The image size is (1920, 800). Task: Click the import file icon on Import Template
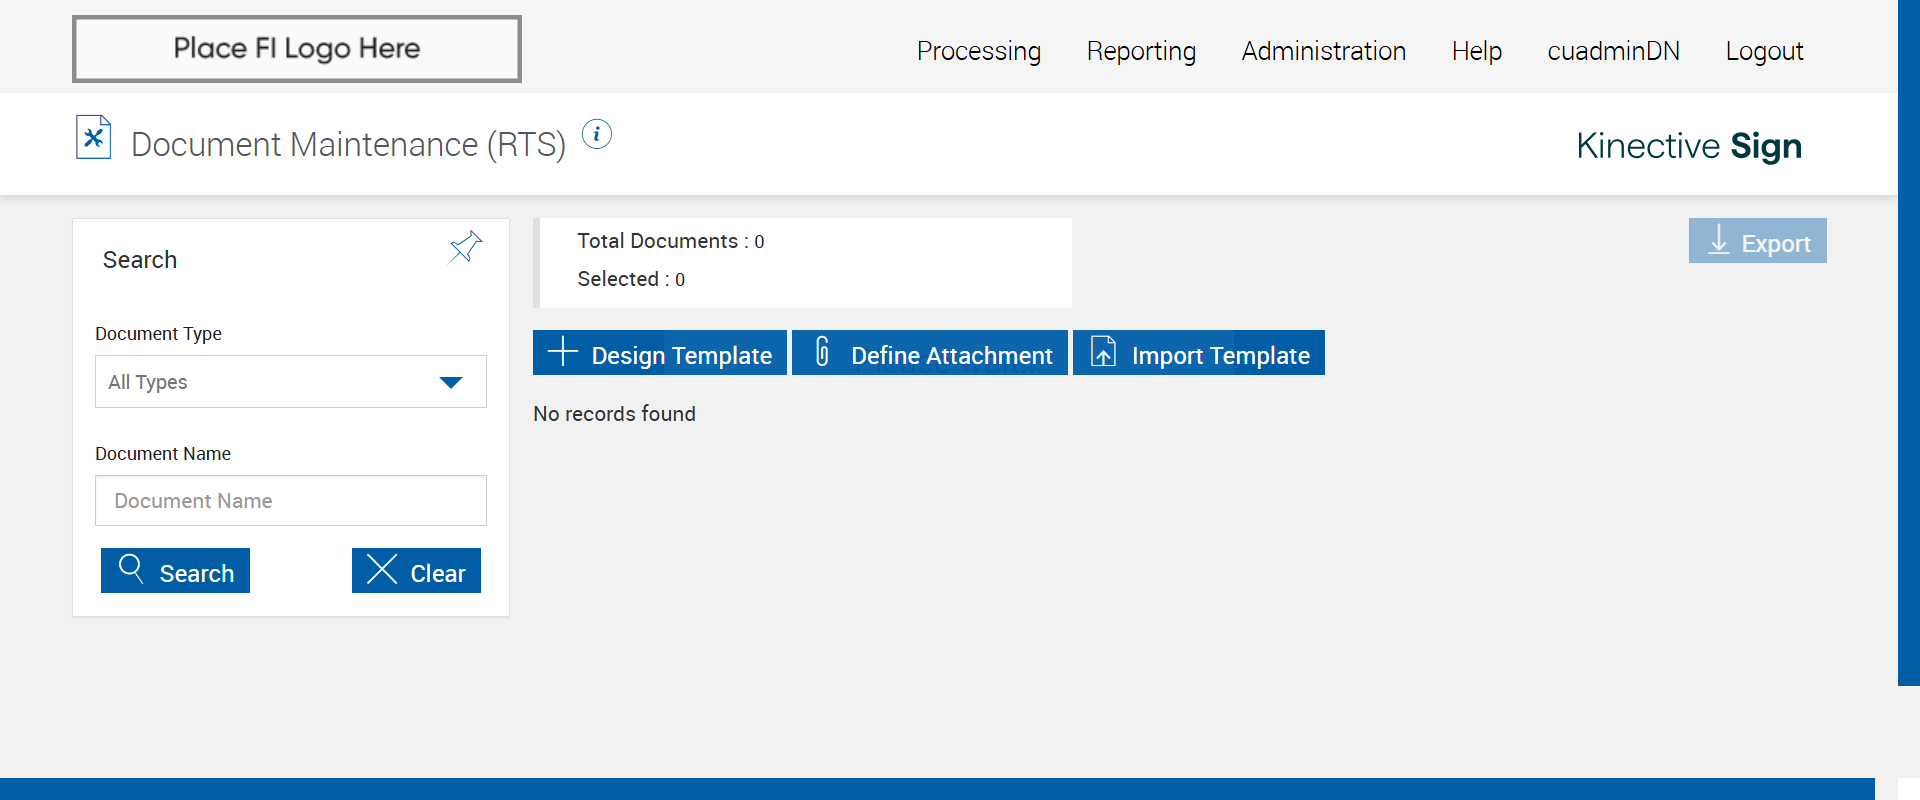pos(1103,352)
